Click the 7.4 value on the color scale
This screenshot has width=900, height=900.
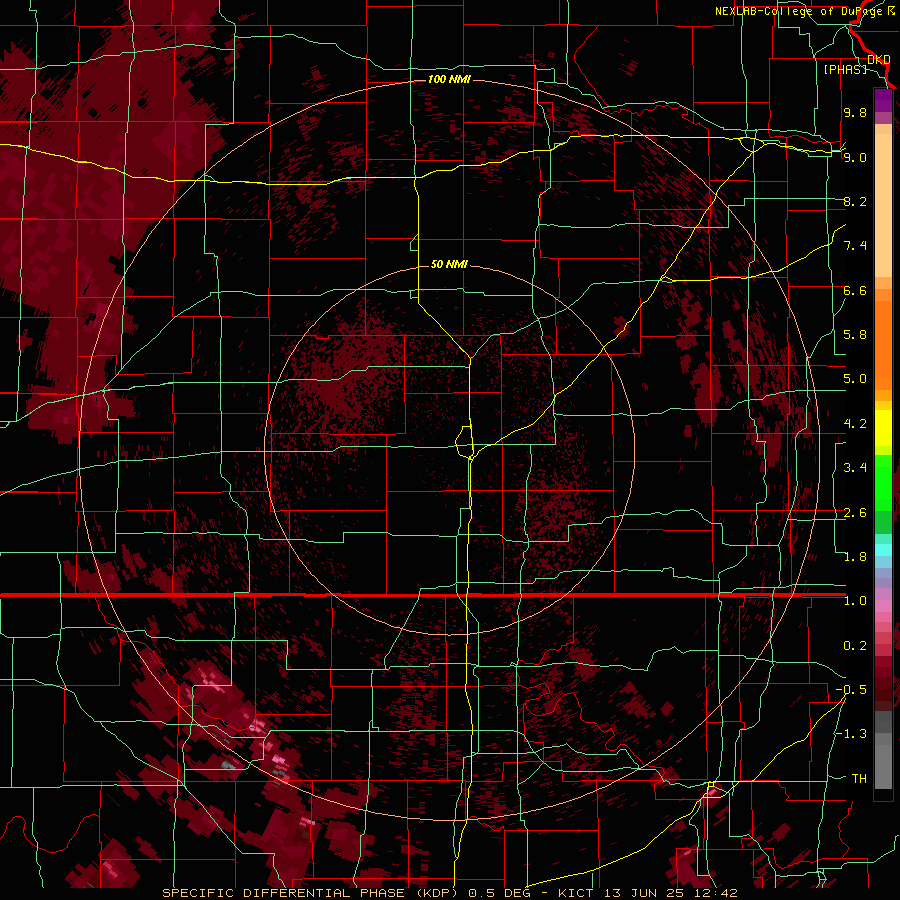pyautogui.click(x=855, y=246)
